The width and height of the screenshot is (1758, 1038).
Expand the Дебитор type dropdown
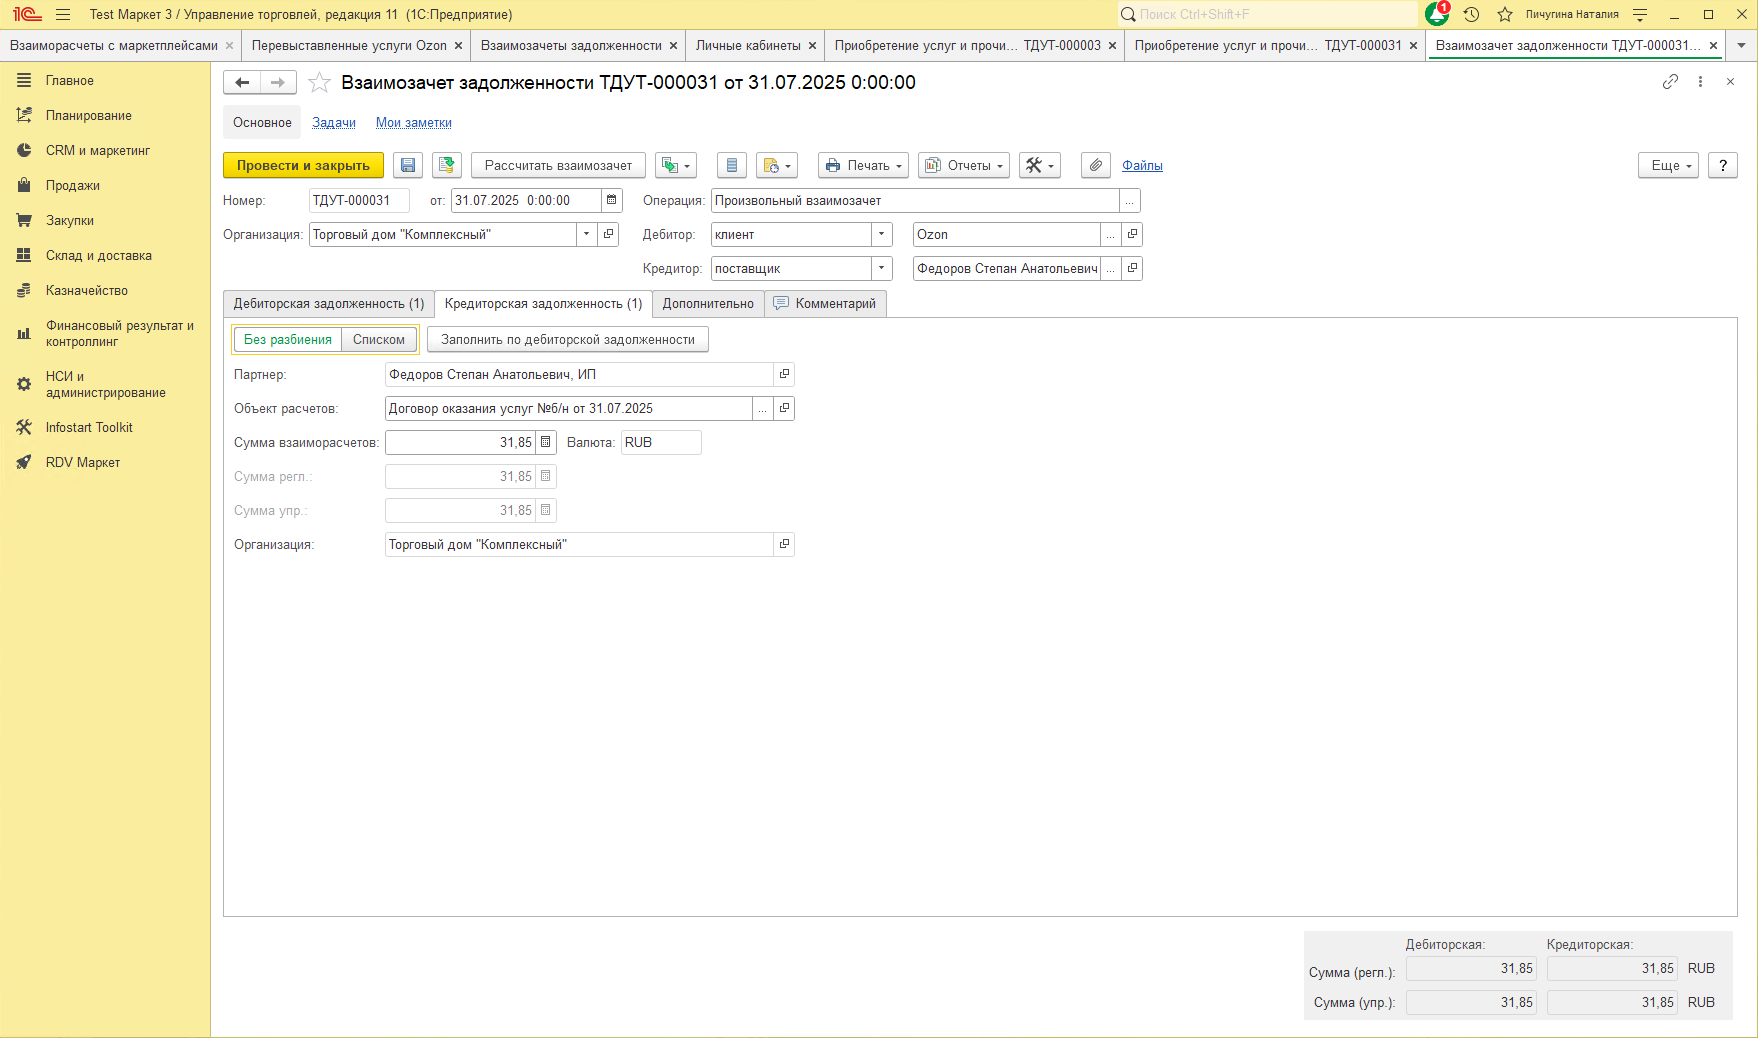tap(882, 235)
